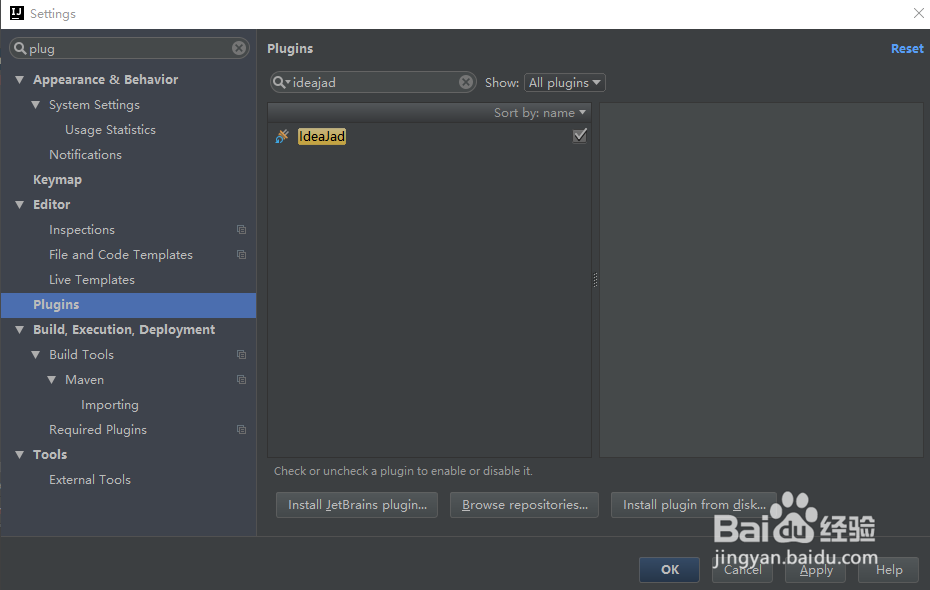This screenshot has width=930, height=590.
Task: Click the Reset link
Action: tap(907, 49)
